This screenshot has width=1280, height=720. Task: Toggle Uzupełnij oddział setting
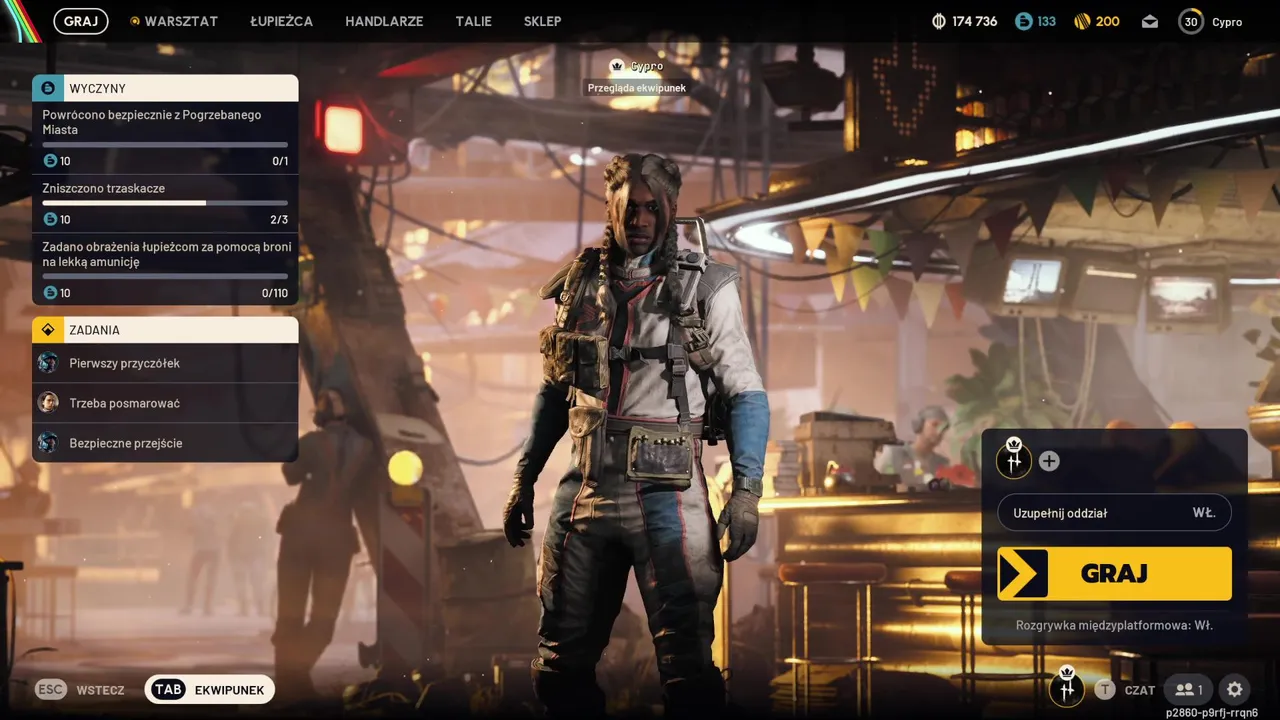tap(1114, 513)
